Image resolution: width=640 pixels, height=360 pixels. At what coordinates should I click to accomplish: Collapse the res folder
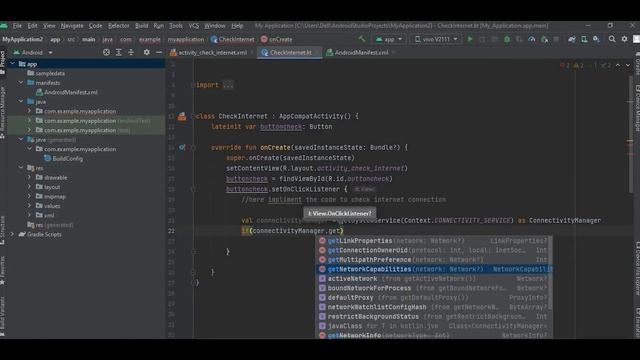pos(21,168)
